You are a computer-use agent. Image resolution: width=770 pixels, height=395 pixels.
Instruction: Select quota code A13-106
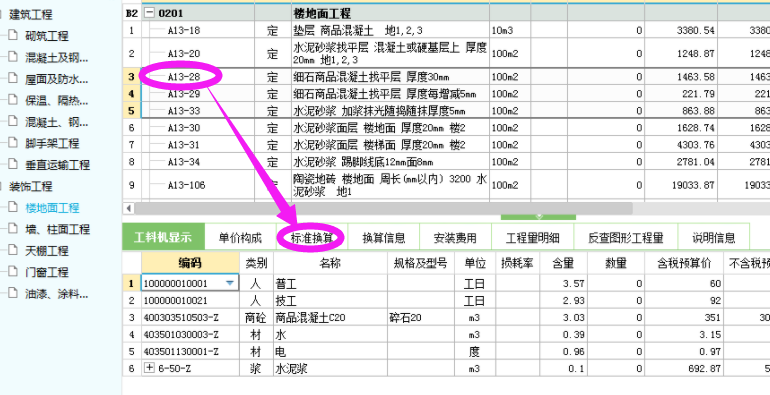click(187, 185)
